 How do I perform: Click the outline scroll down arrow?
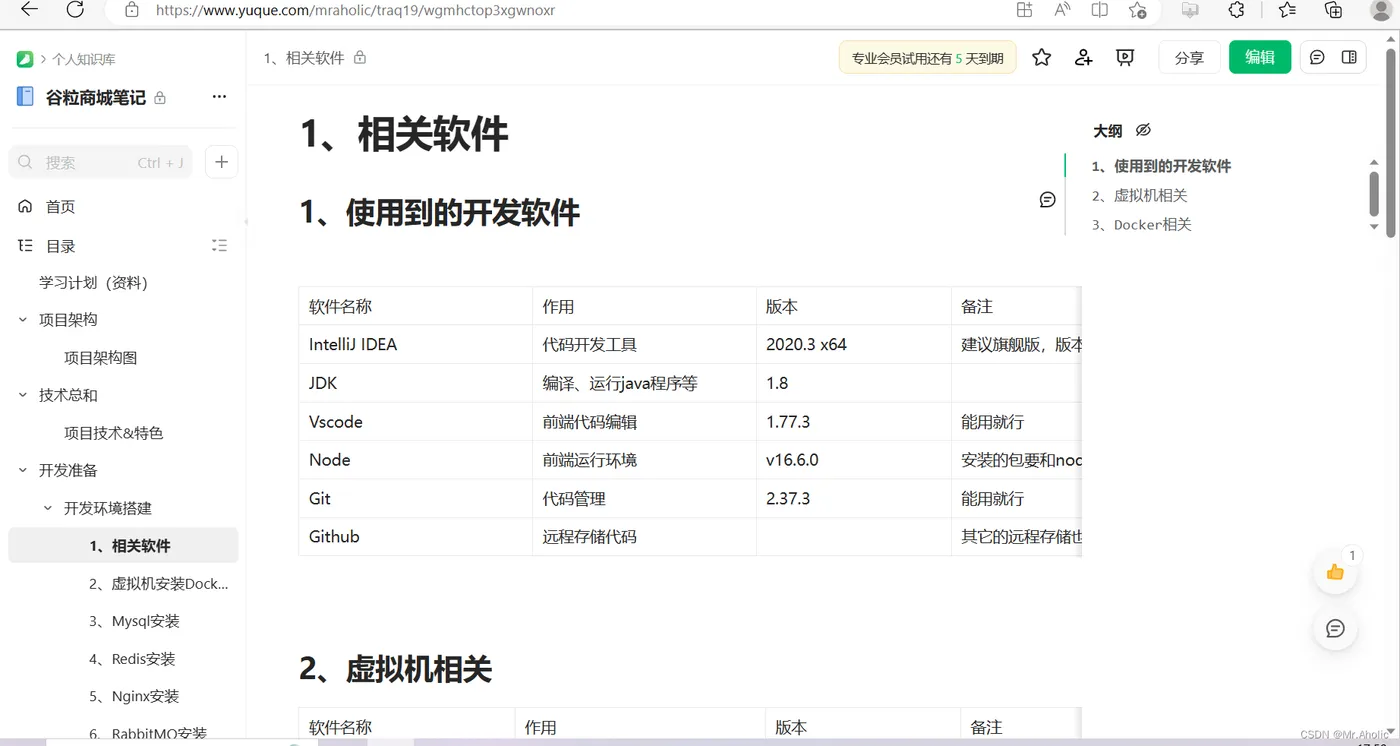1374,228
